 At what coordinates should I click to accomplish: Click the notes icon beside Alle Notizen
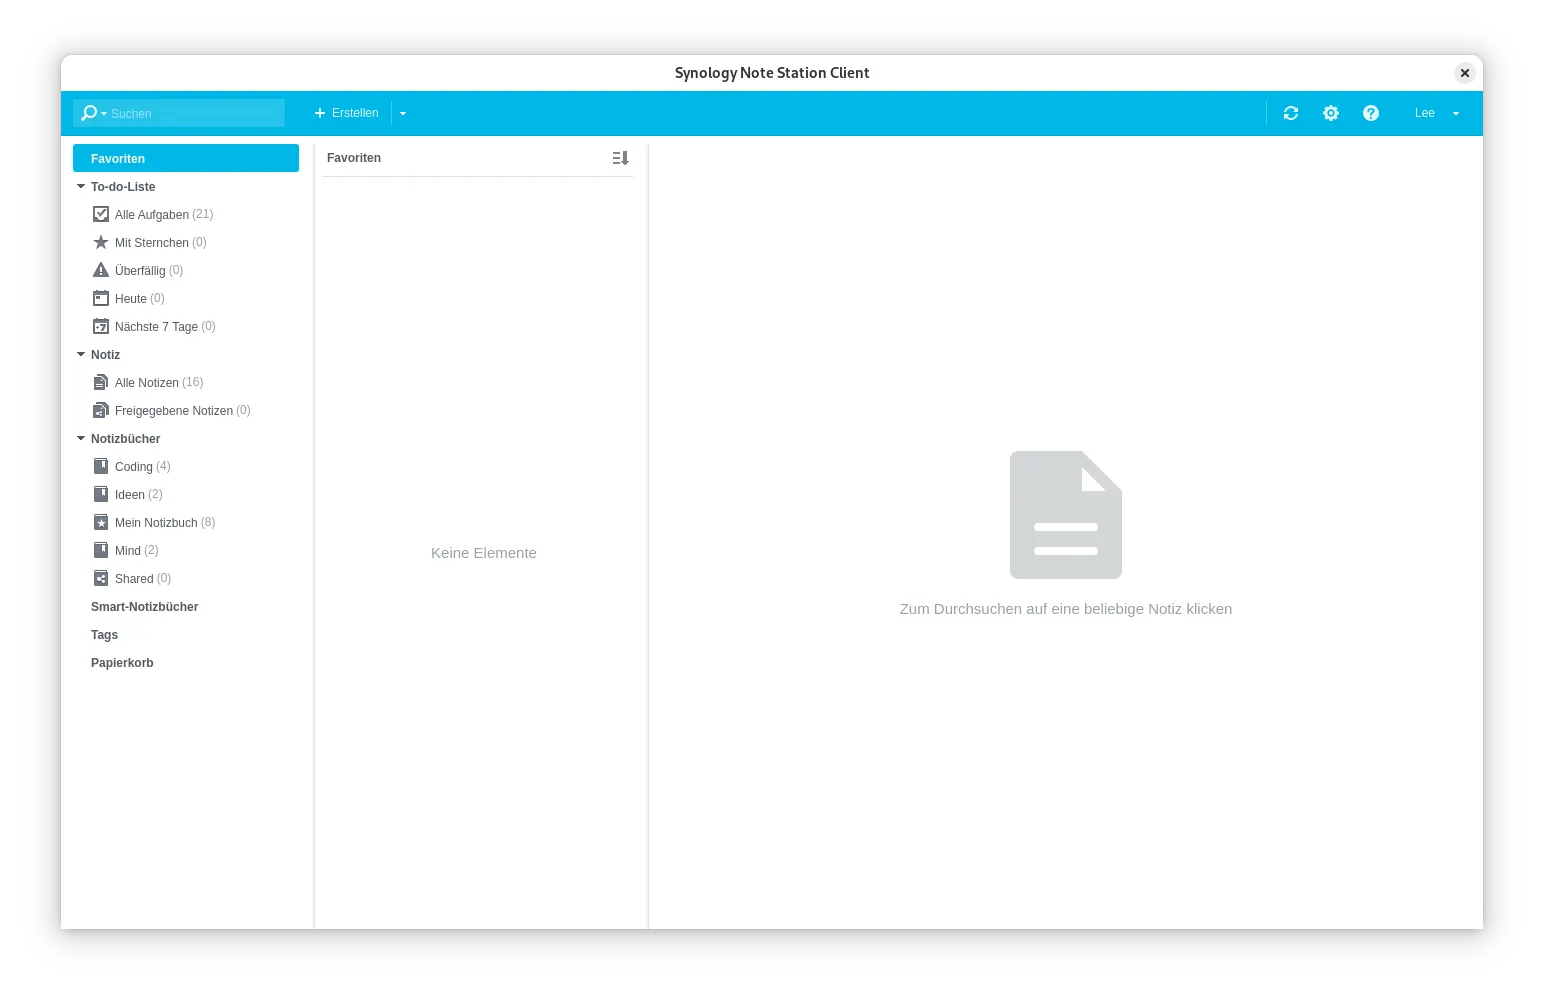(101, 382)
